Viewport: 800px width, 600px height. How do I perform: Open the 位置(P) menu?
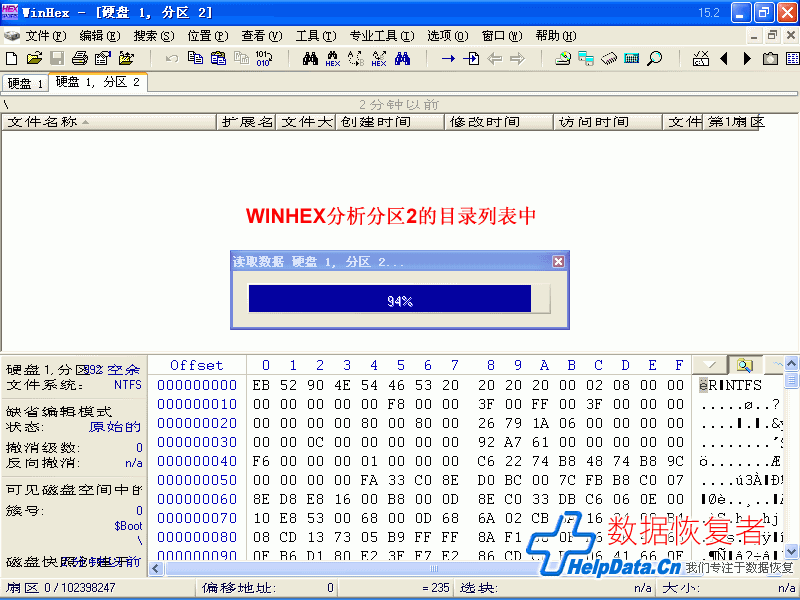click(208, 36)
